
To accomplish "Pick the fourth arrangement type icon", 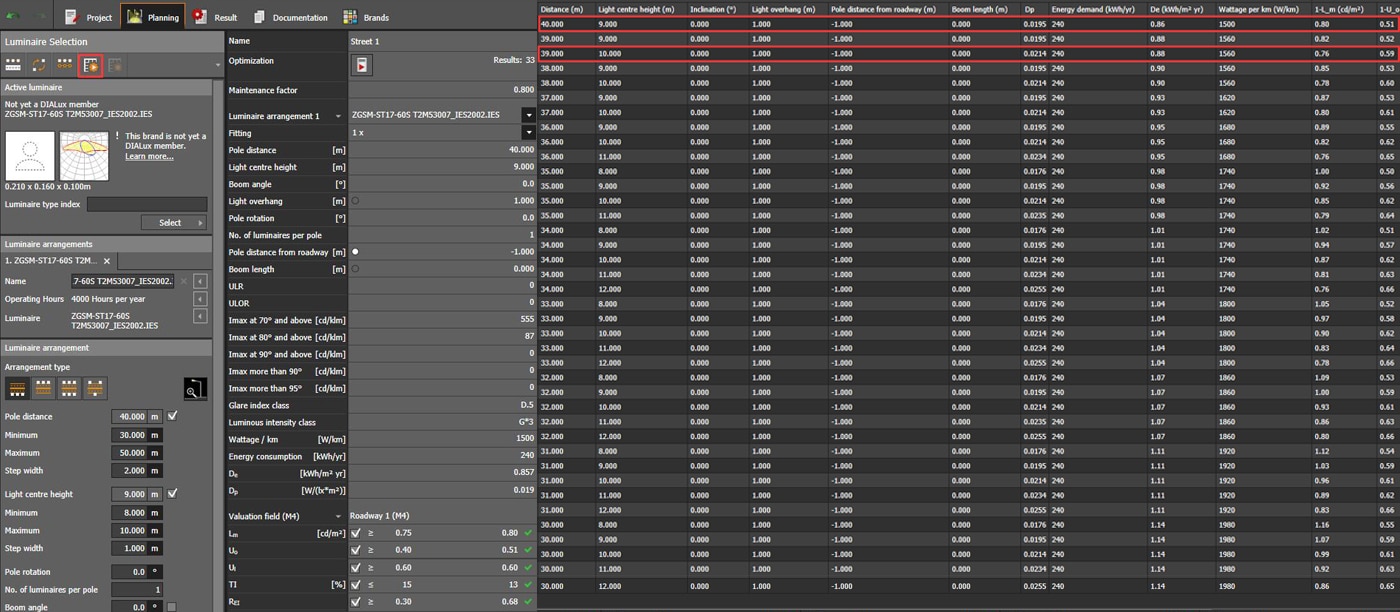I will pyautogui.click(x=95, y=388).
